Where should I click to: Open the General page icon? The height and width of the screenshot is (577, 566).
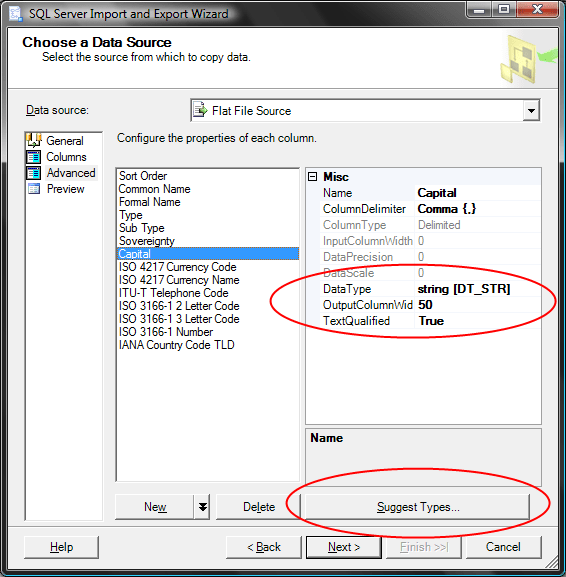[34, 141]
